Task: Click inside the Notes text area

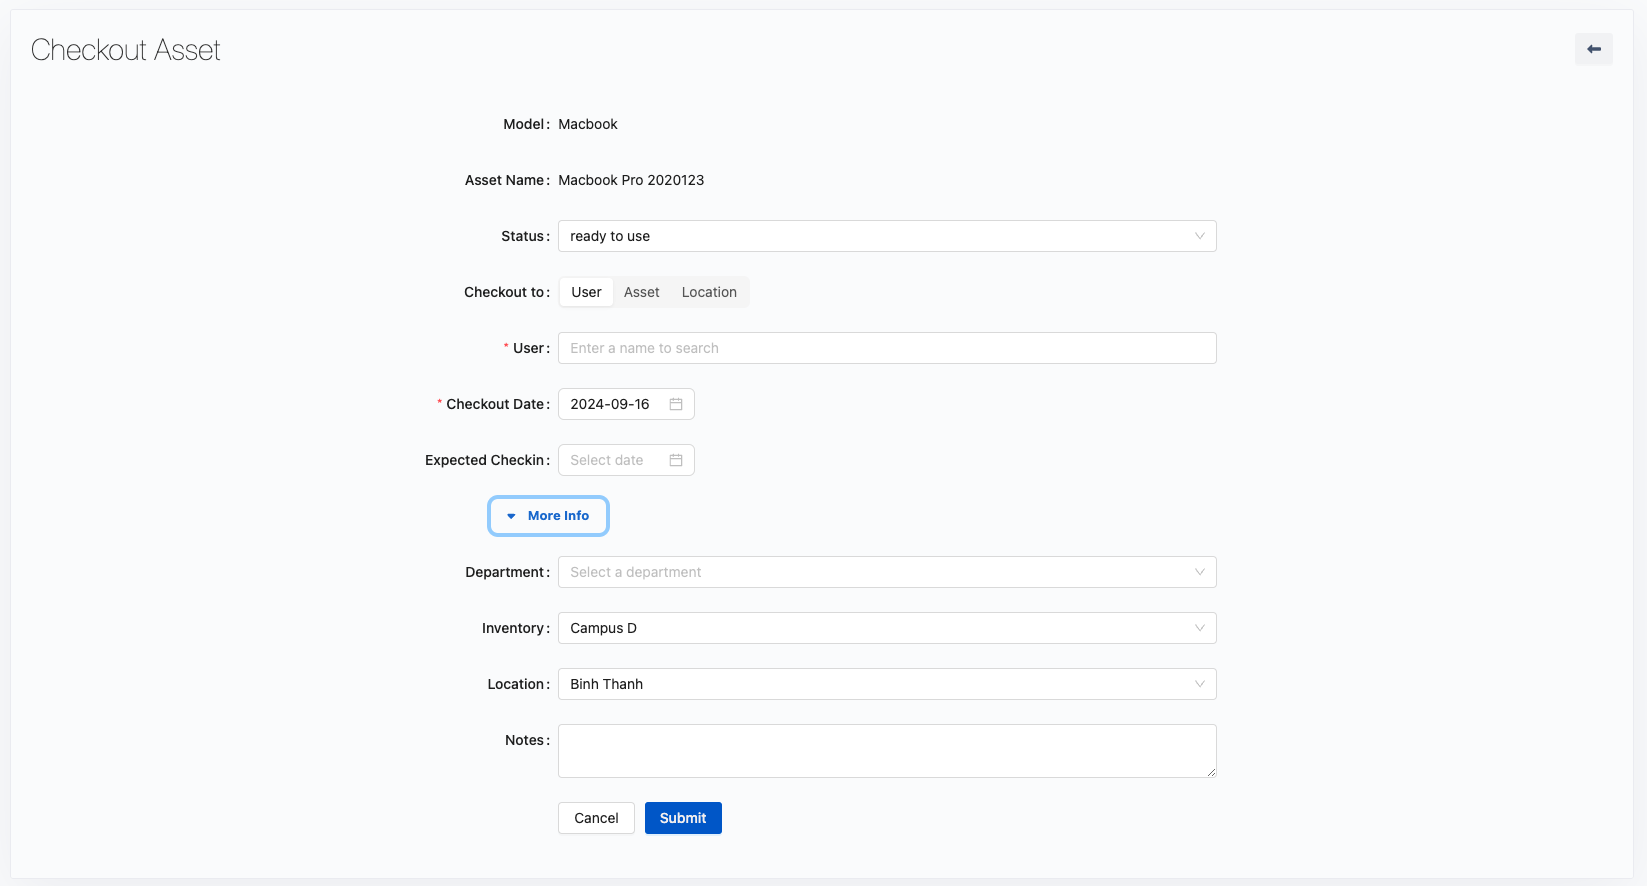Action: 886,750
